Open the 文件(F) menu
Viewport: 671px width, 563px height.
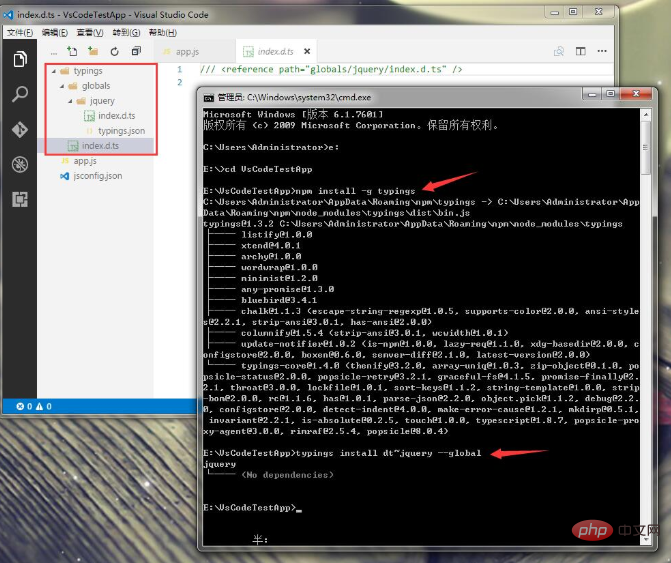pyautogui.click(x=19, y=32)
